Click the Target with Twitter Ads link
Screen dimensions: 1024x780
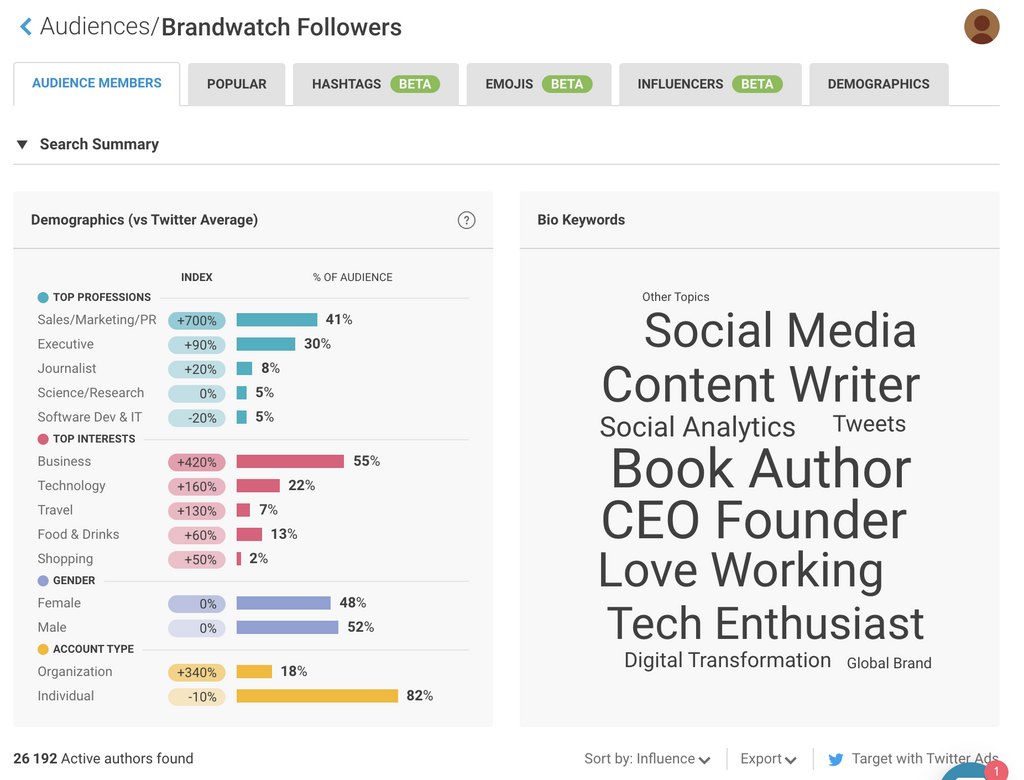[x=924, y=759]
